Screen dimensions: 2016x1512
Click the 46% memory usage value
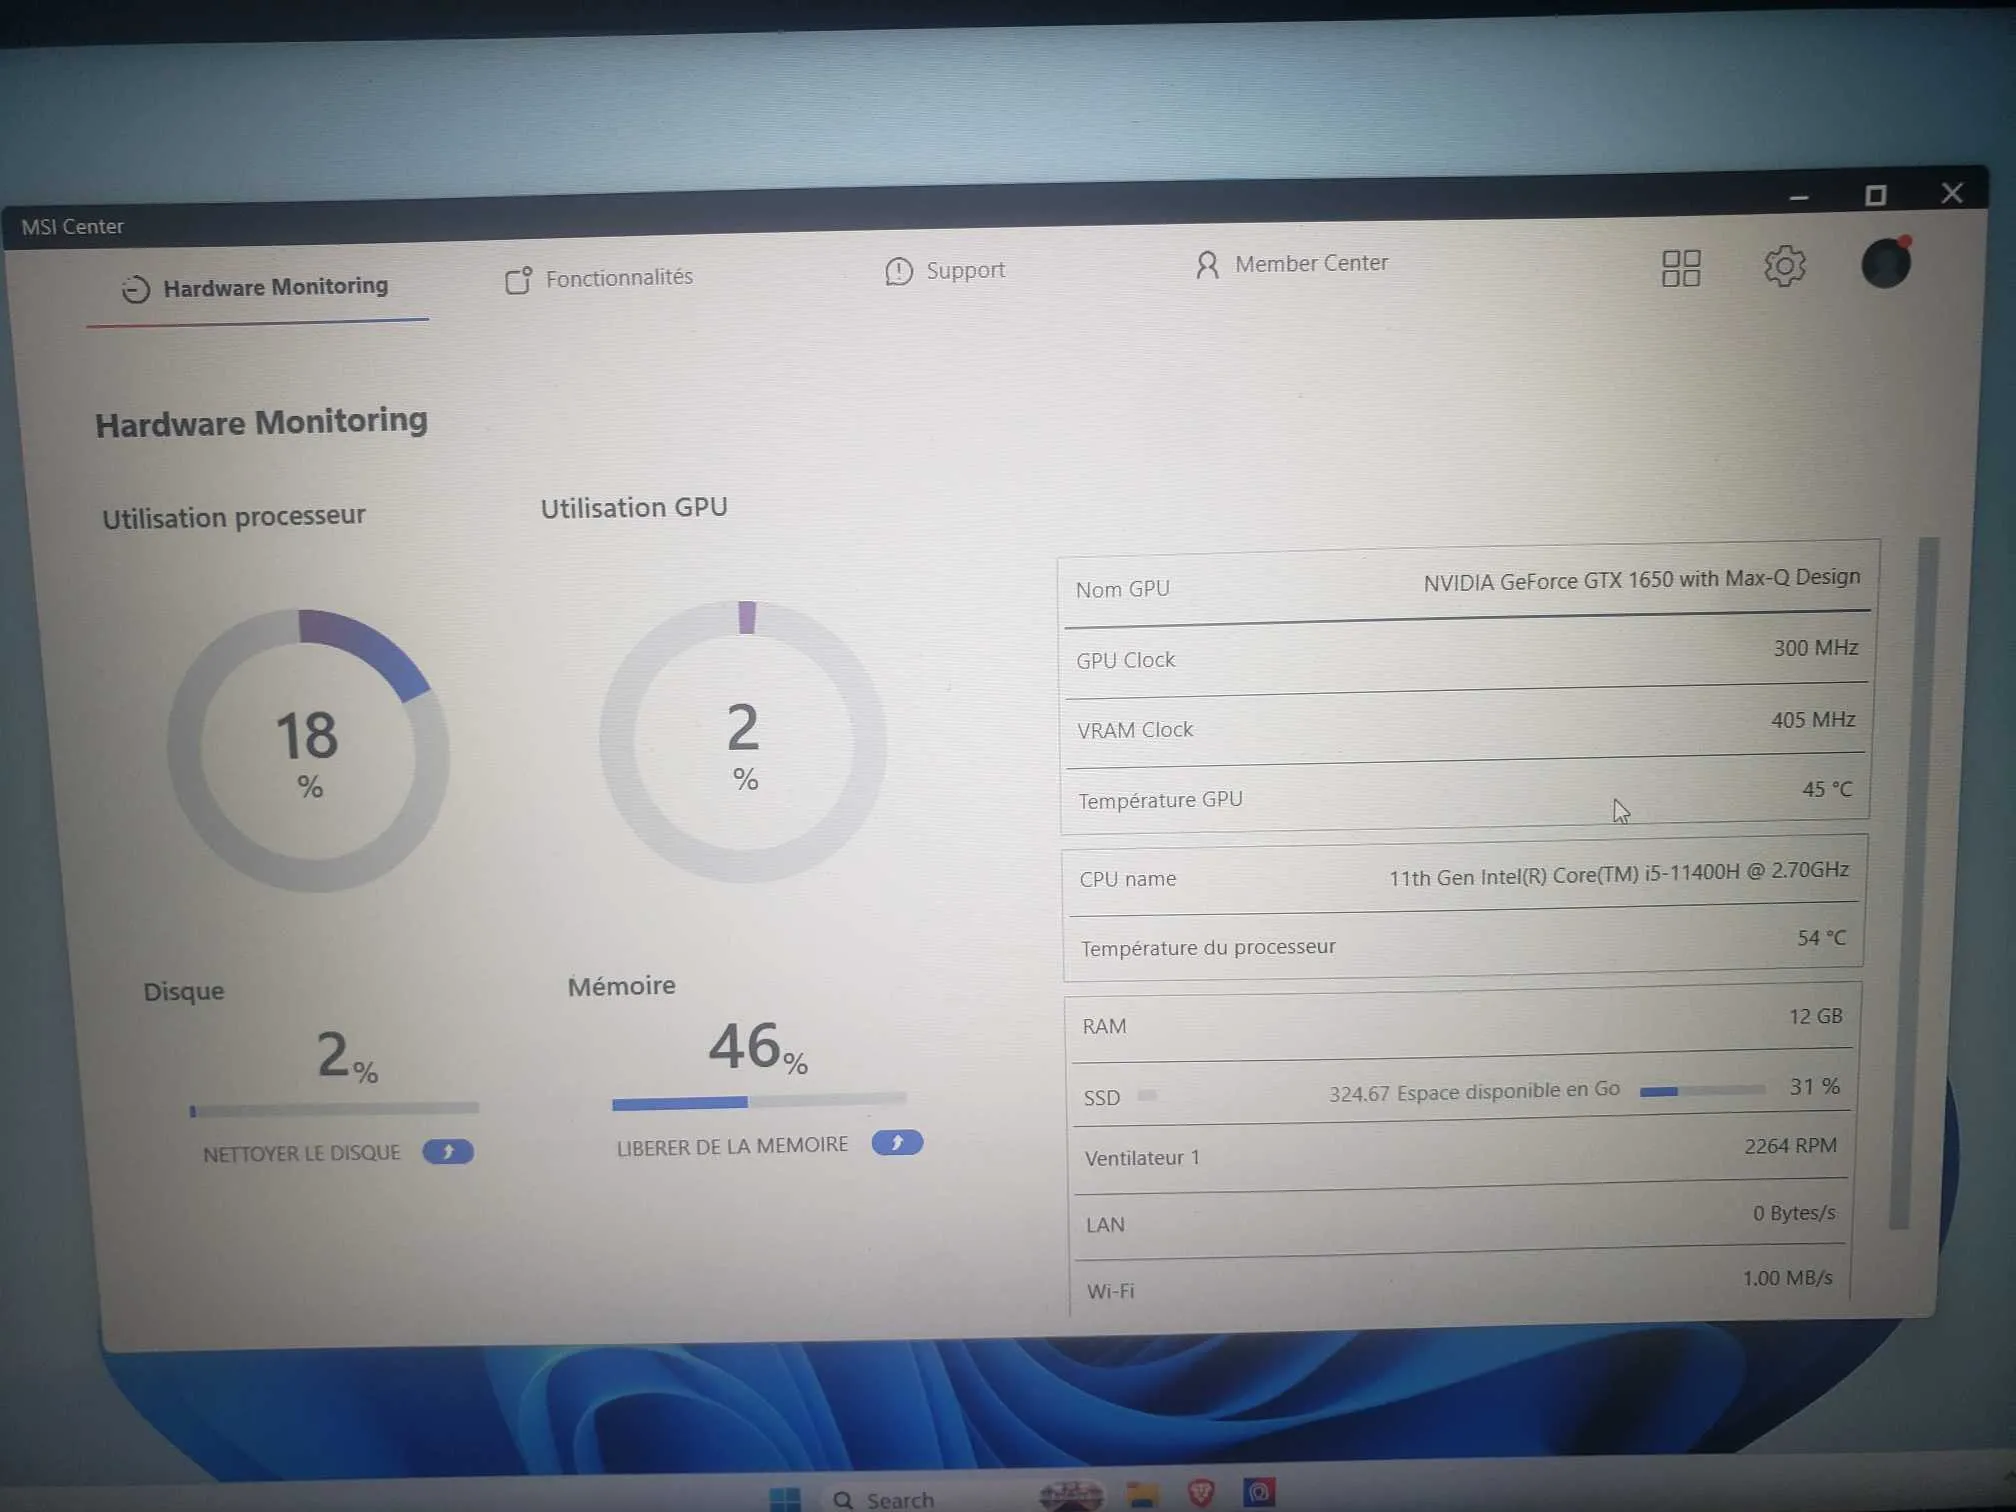point(758,1047)
